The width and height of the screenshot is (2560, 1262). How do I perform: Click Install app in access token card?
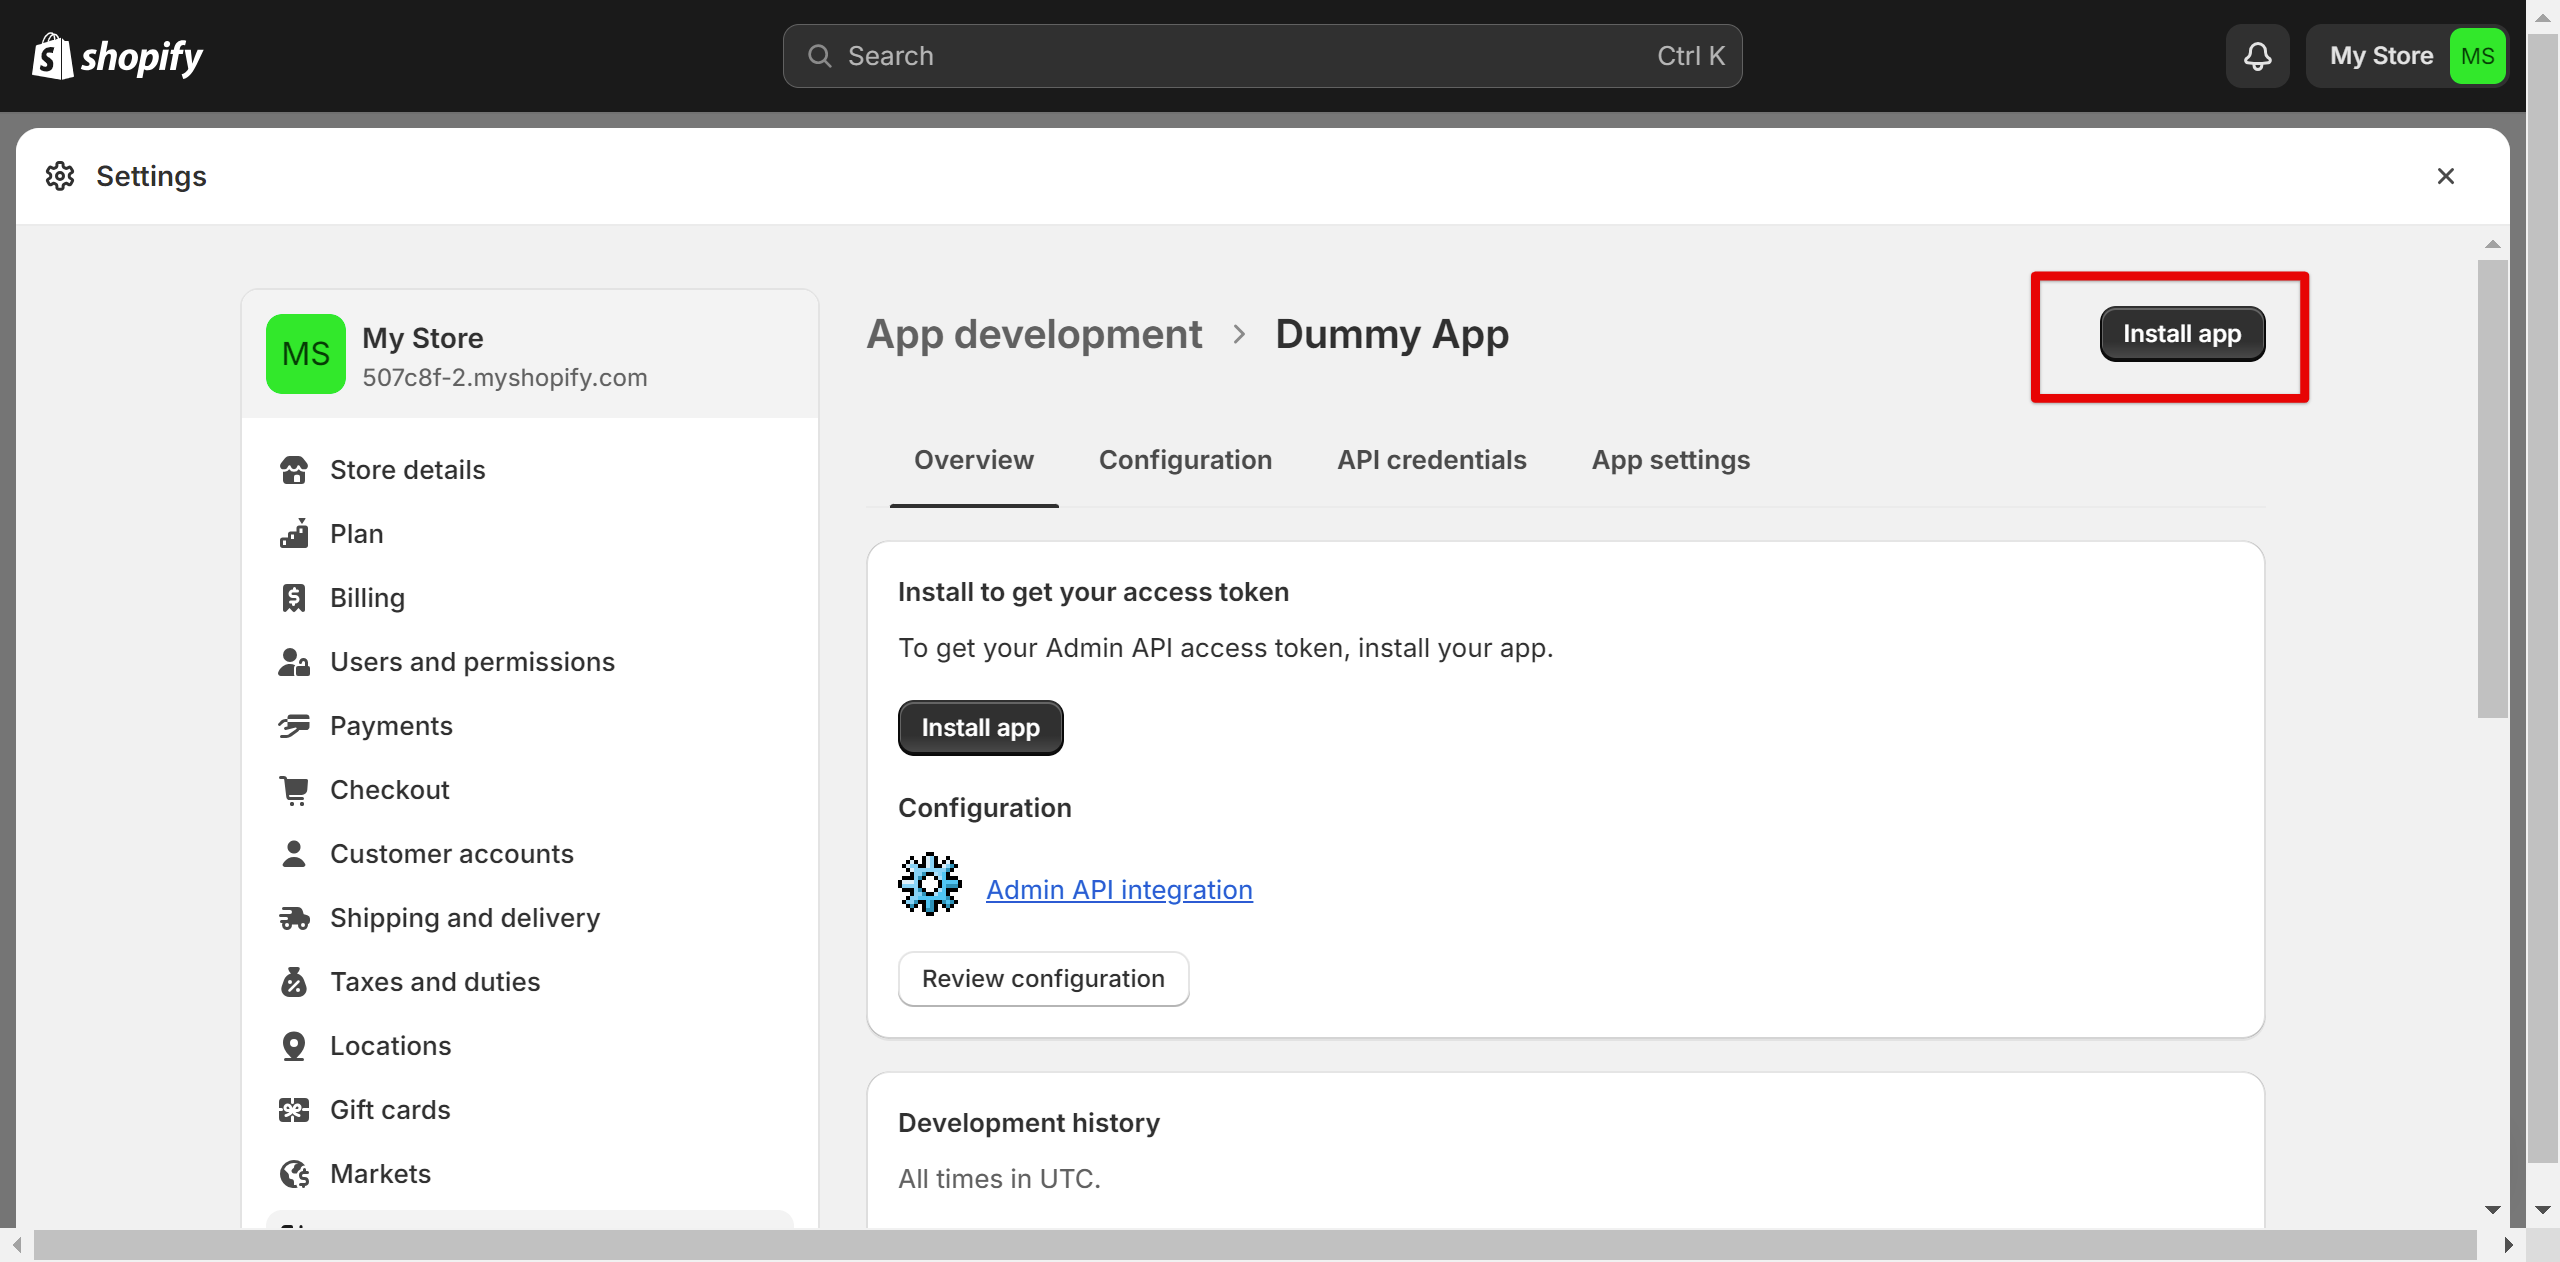point(980,728)
